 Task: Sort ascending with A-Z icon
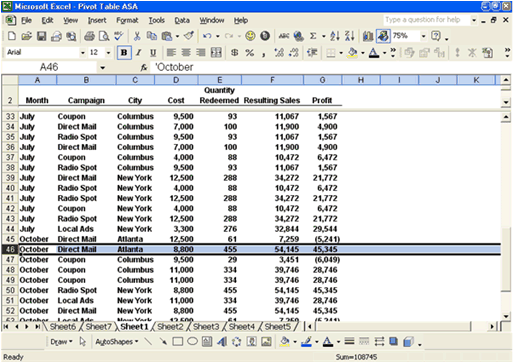pos(335,36)
